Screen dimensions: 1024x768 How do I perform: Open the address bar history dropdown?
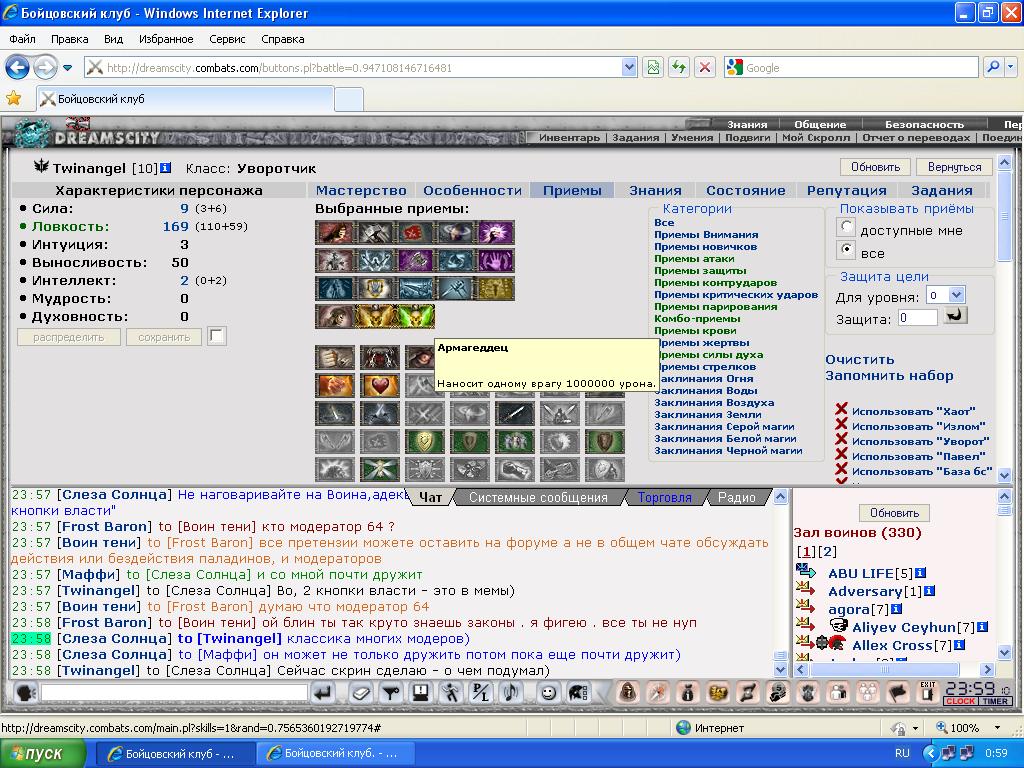[629, 67]
